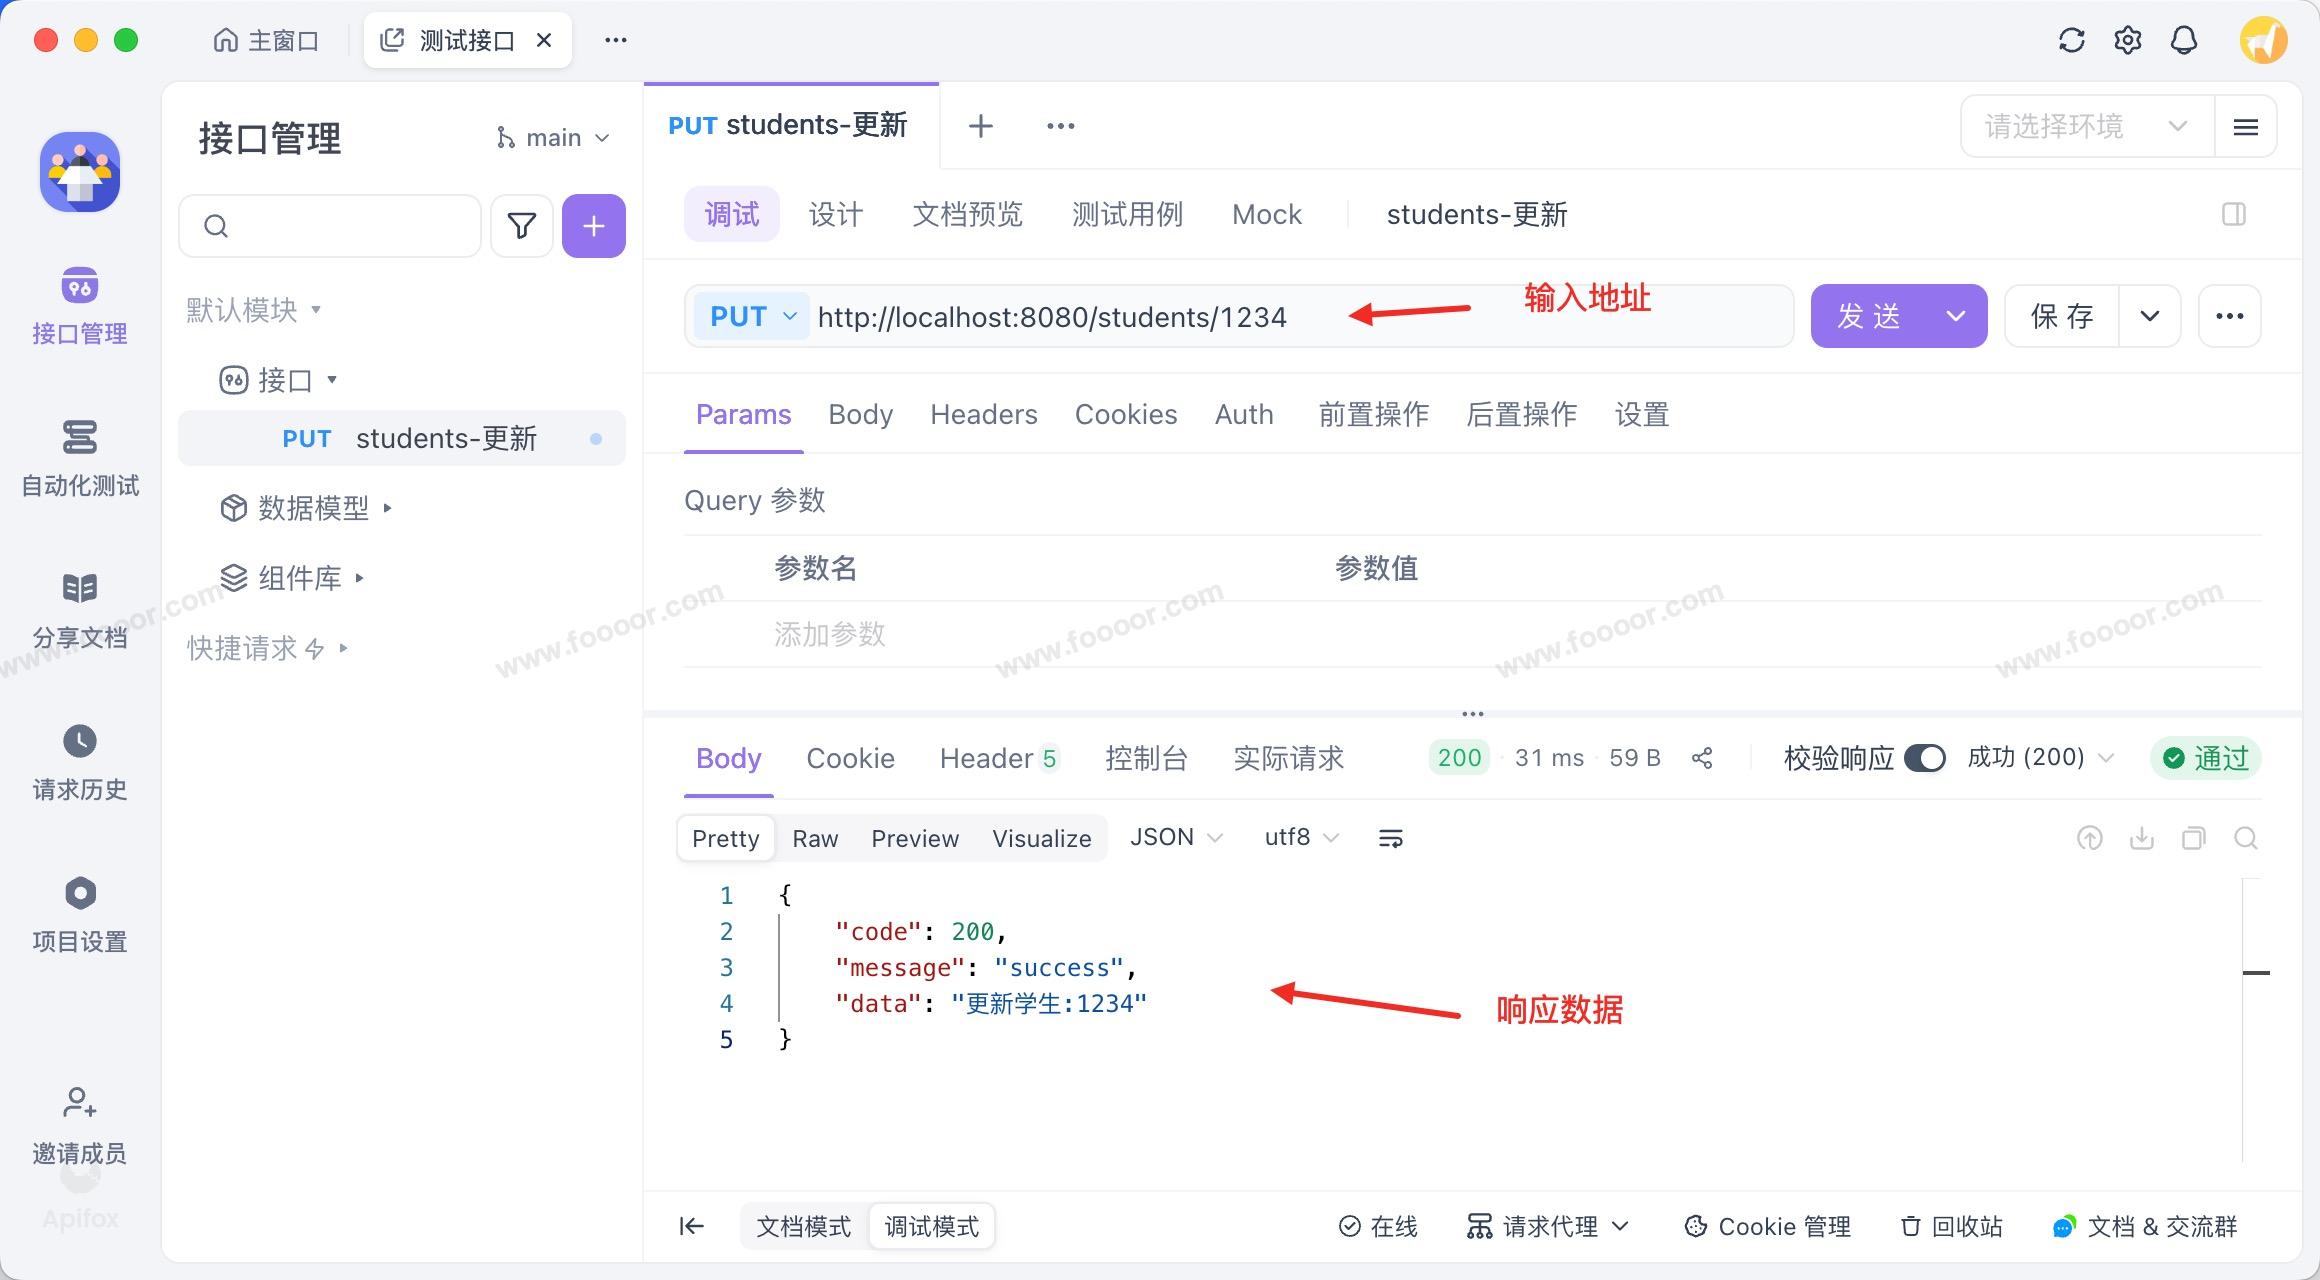Toggle the 校验响应 switch
The width and height of the screenshot is (2320, 1280).
click(x=1924, y=758)
